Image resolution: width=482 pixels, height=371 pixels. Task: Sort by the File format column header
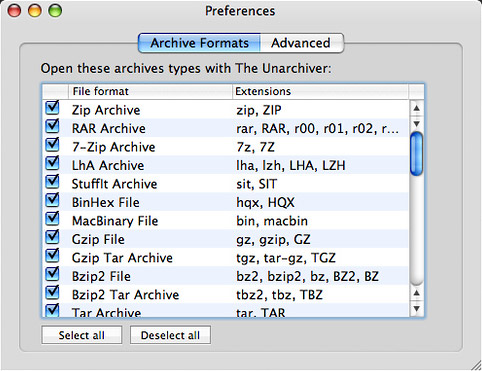click(x=150, y=91)
